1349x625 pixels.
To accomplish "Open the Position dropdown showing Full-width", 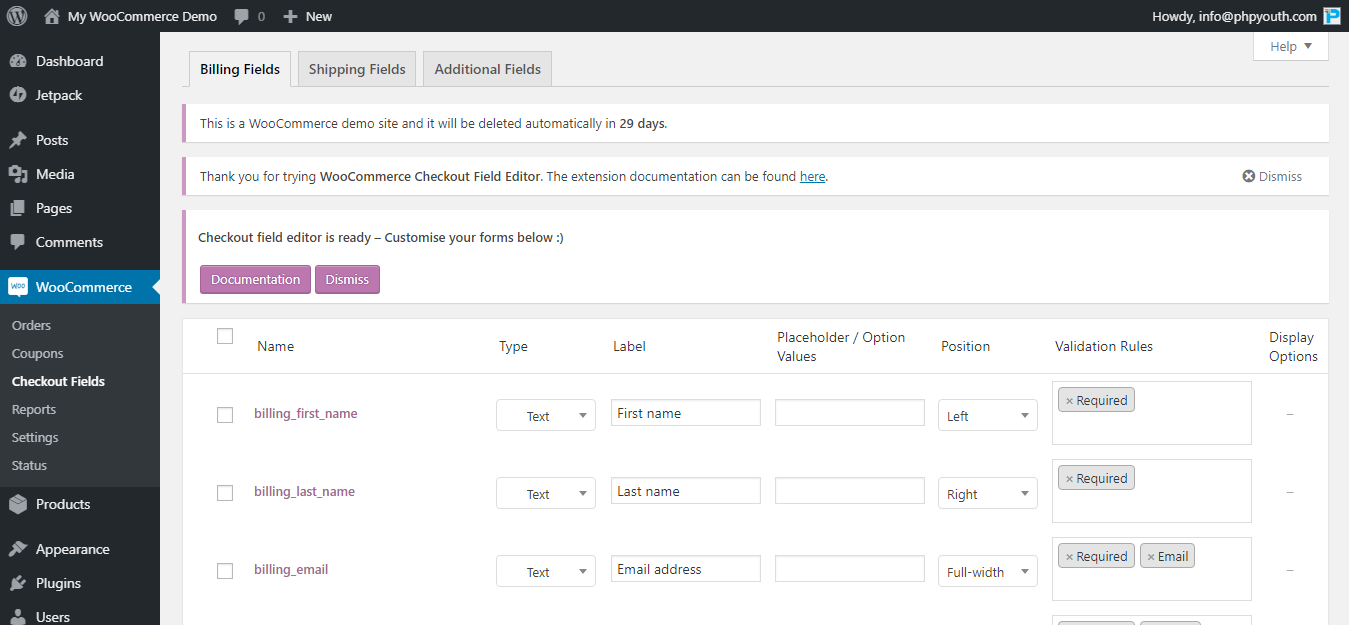I will [x=987, y=571].
